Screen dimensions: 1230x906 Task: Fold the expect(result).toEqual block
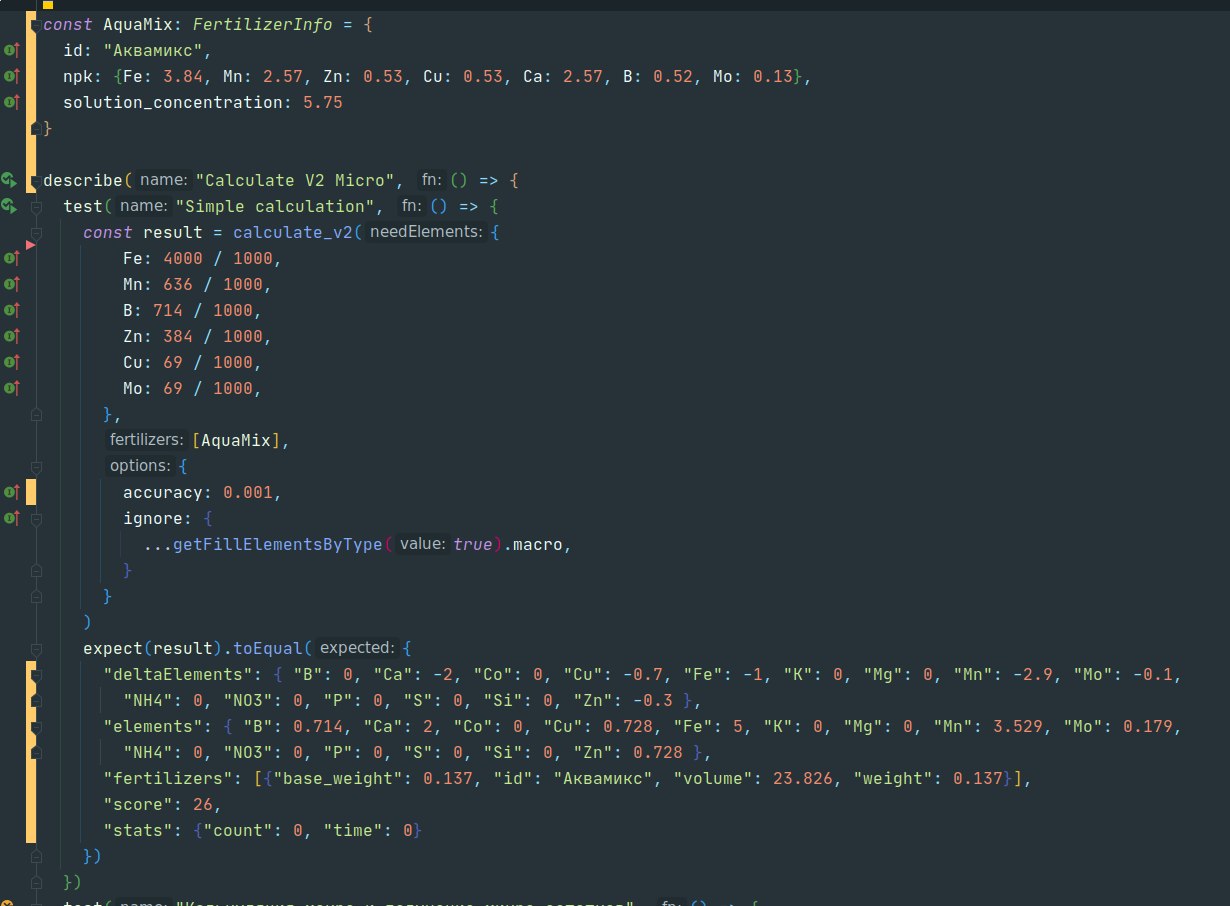coord(35,648)
